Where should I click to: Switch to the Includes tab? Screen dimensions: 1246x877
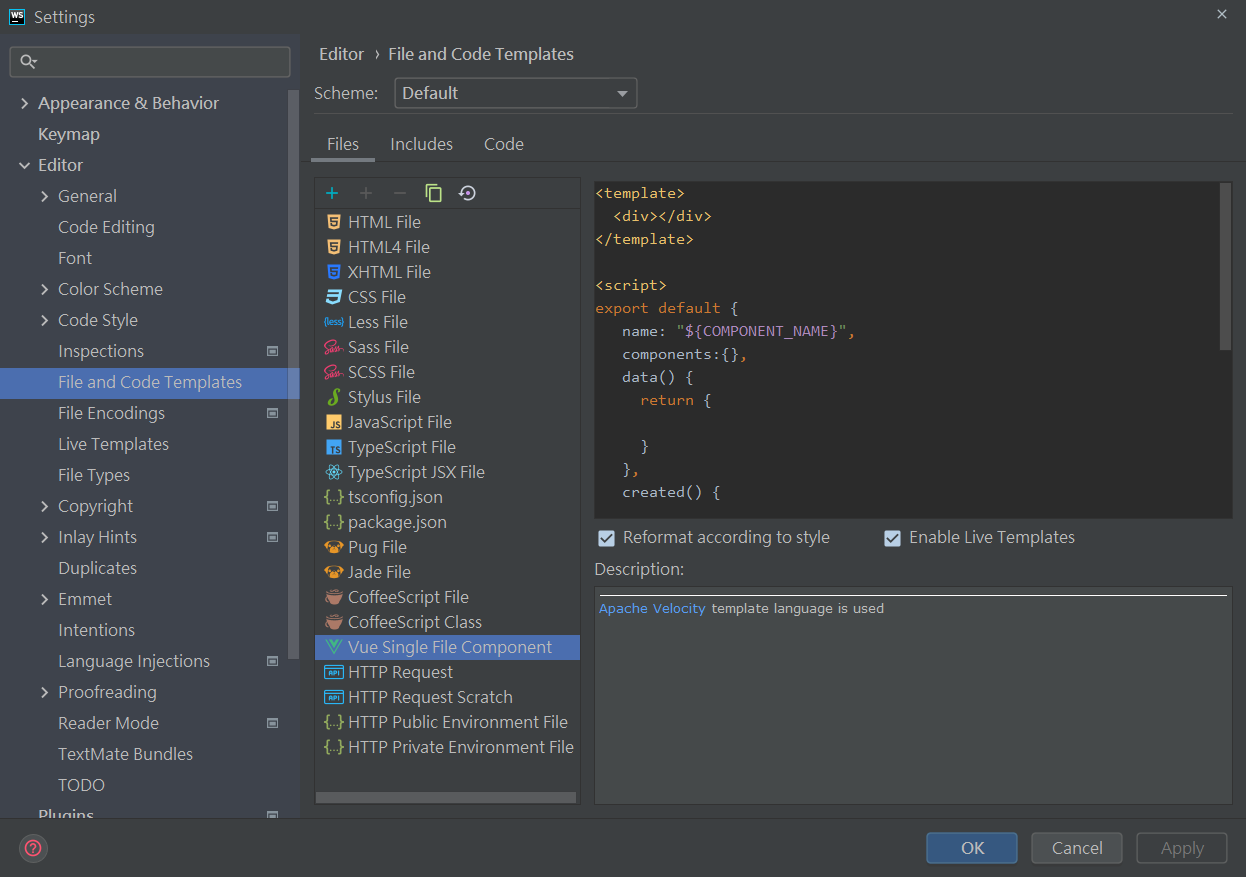click(x=421, y=144)
